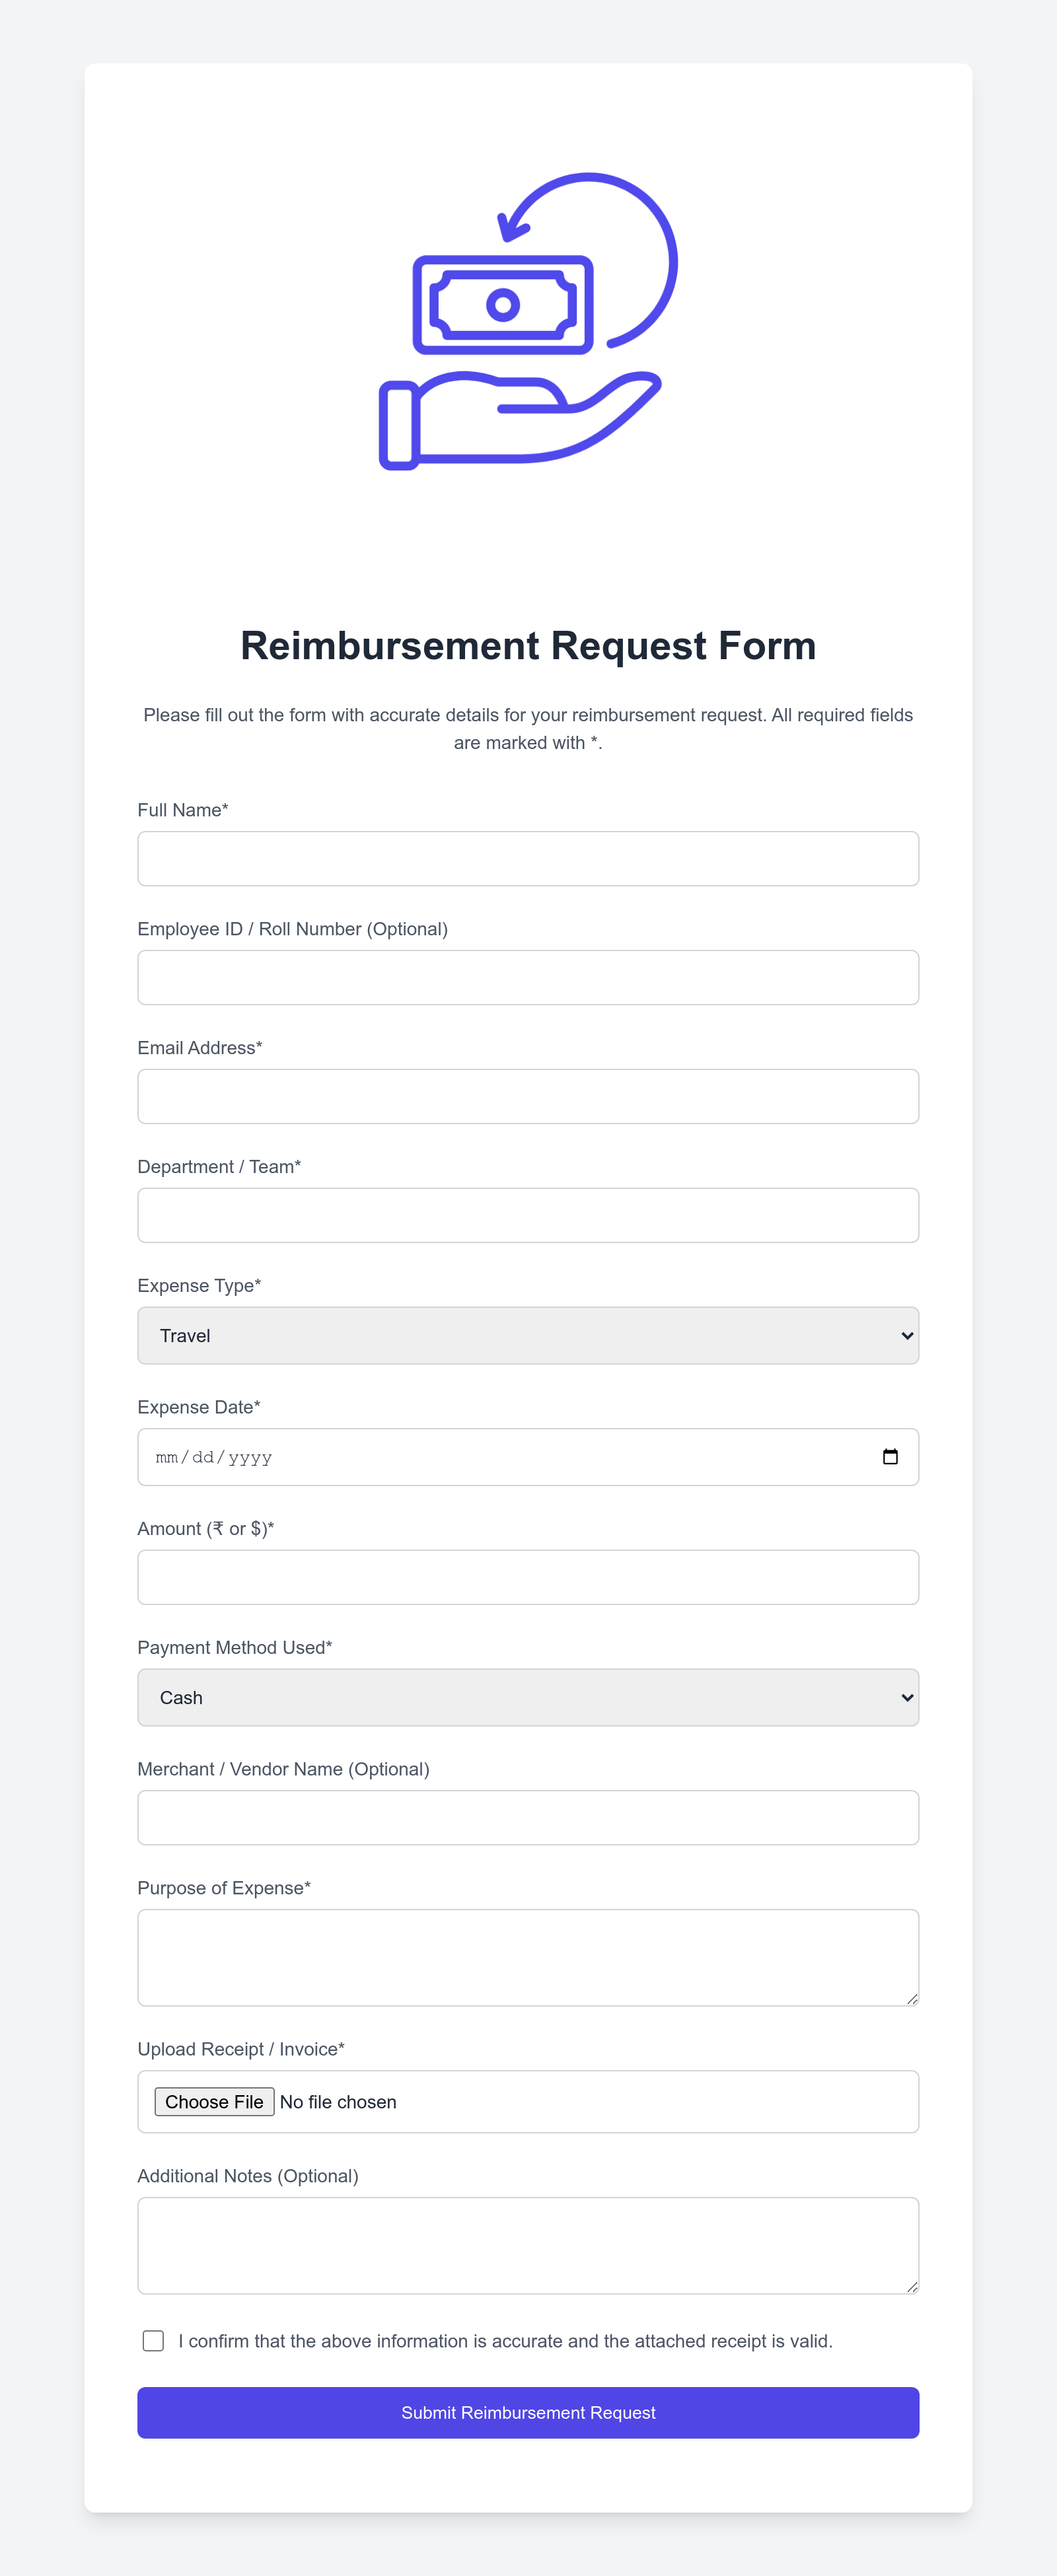
Task: Click inside the Full Name field
Action: (x=528, y=858)
